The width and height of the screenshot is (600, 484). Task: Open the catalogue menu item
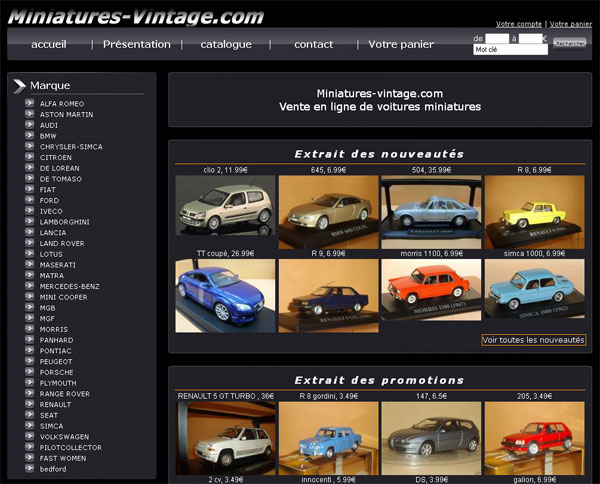(x=226, y=44)
